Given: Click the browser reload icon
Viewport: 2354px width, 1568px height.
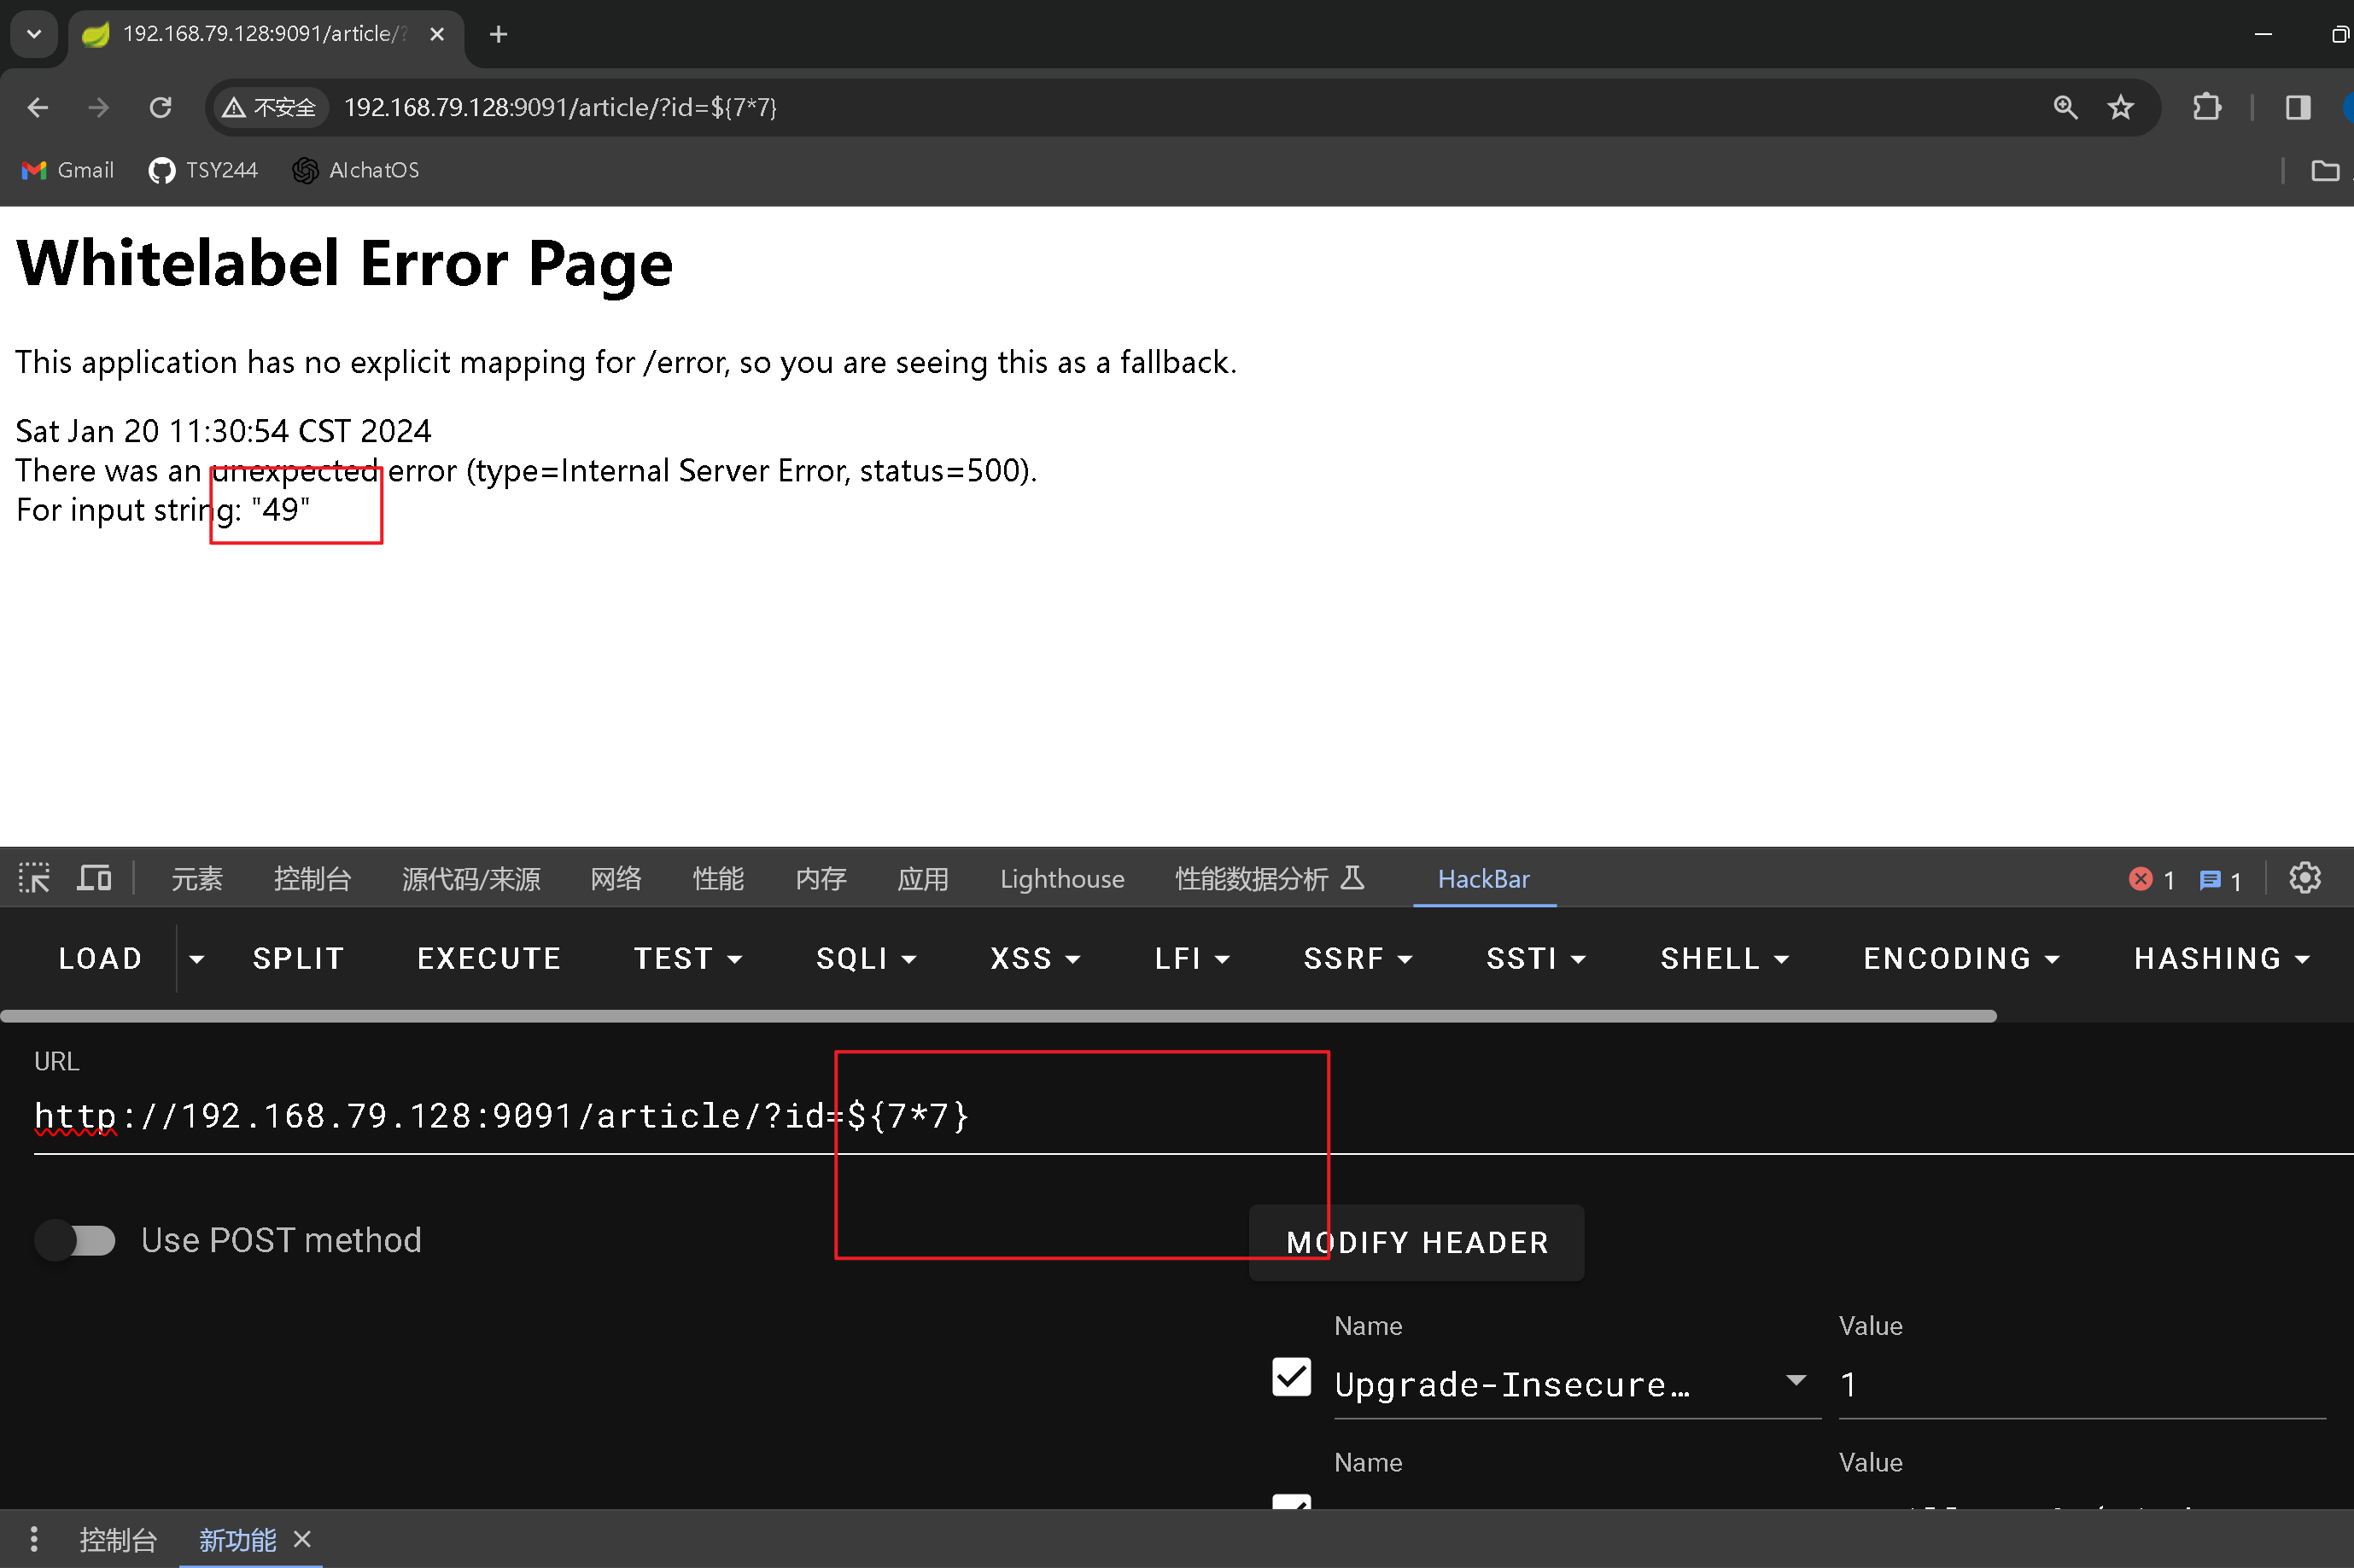Looking at the screenshot, I should [160, 107].
